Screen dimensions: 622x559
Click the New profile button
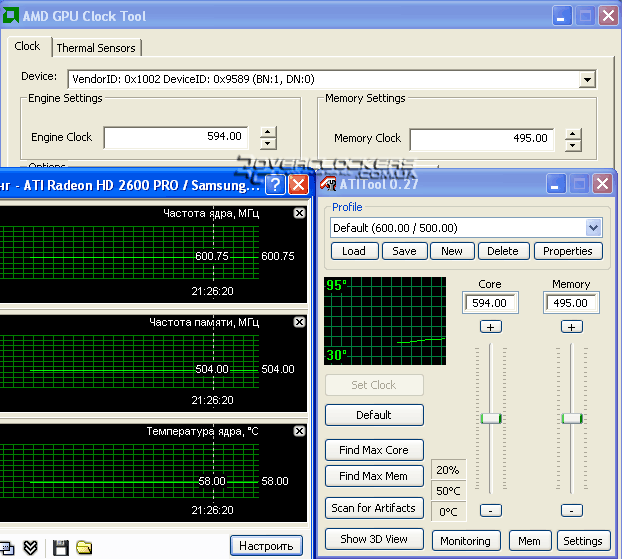coord(452,251)
